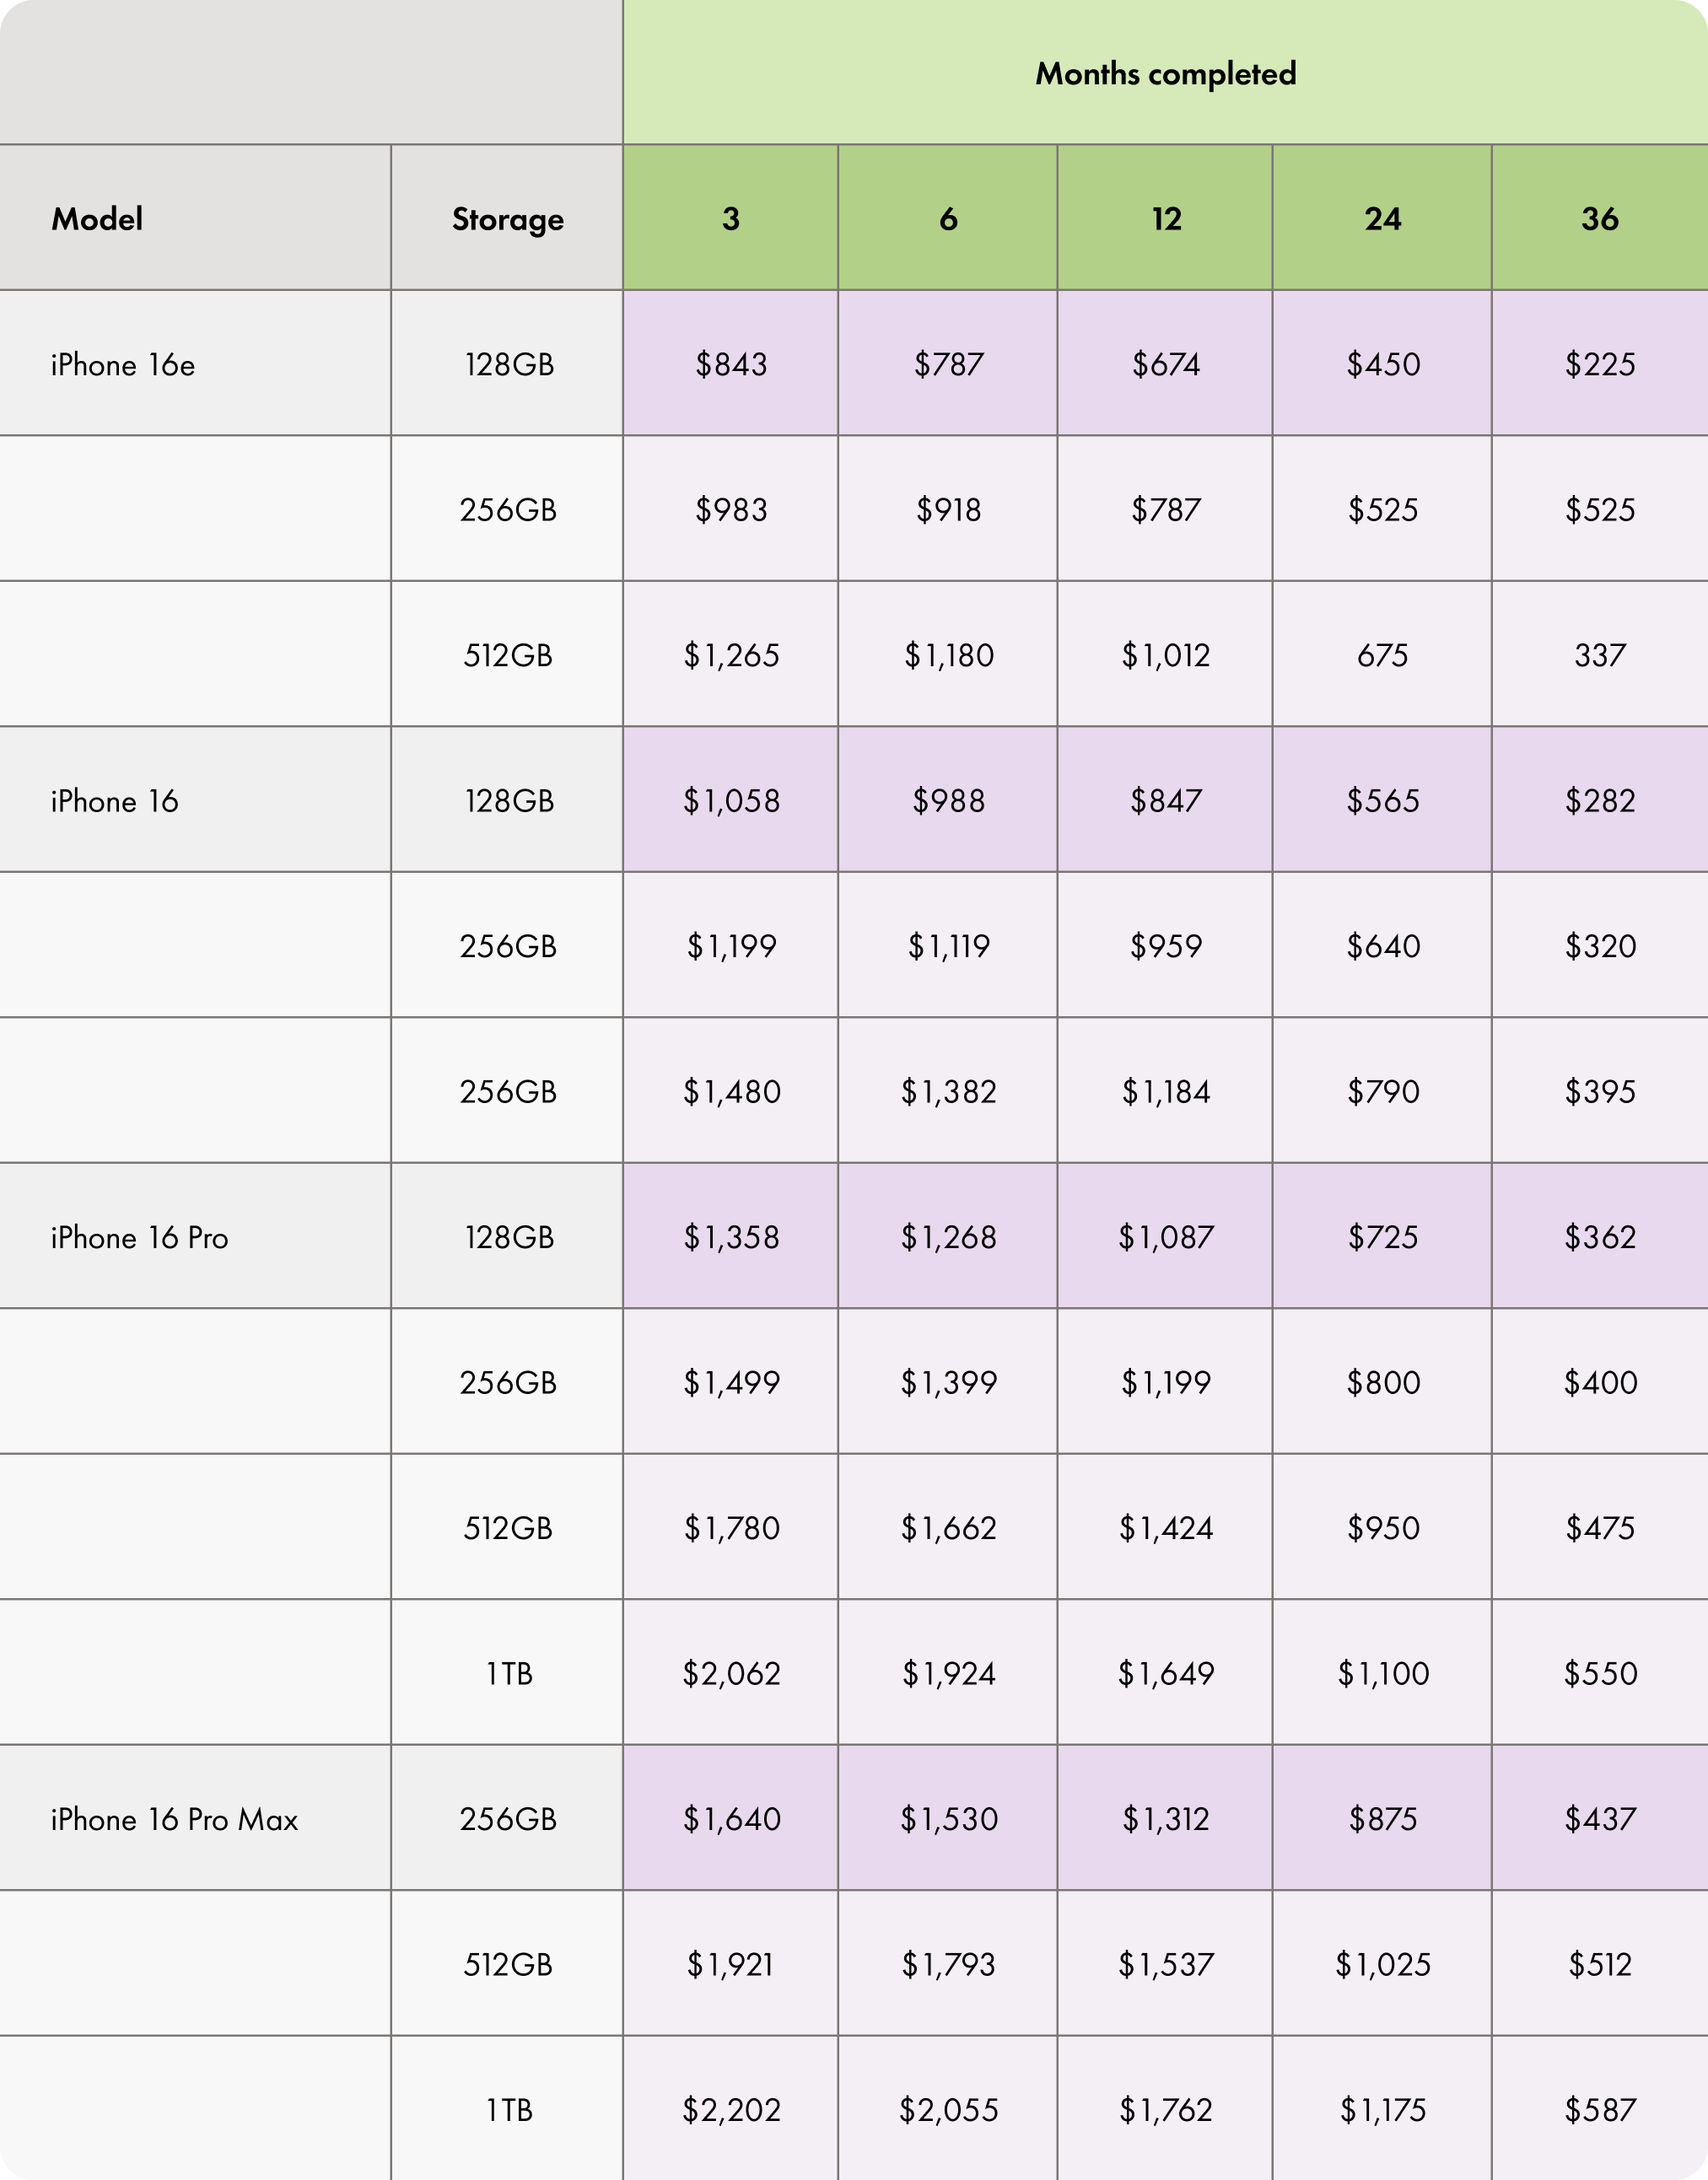The width and height of the screenshot is (1708, 2180).
Task: Click the $1,025 price cell
Action: tap(1382, 1964)
